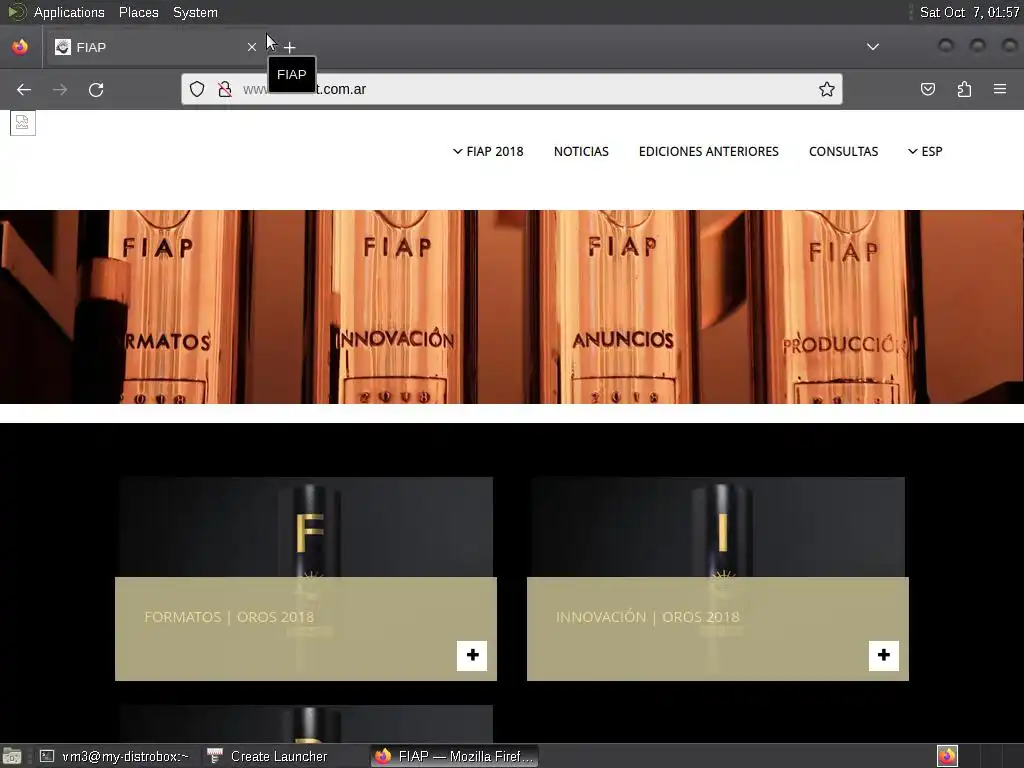Open the Firefox hamburger menu
Screen dimensions: 1024x768
[x=1000, y=89]
